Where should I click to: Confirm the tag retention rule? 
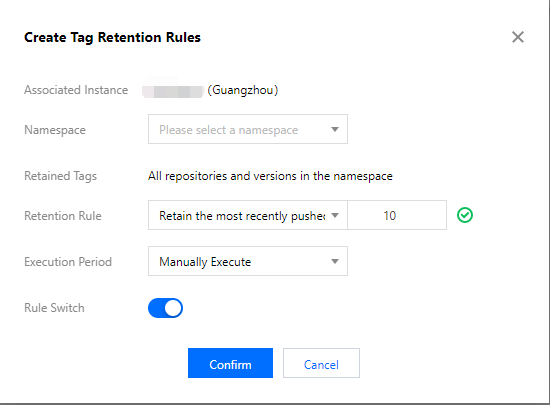click(x=230, y=363)
